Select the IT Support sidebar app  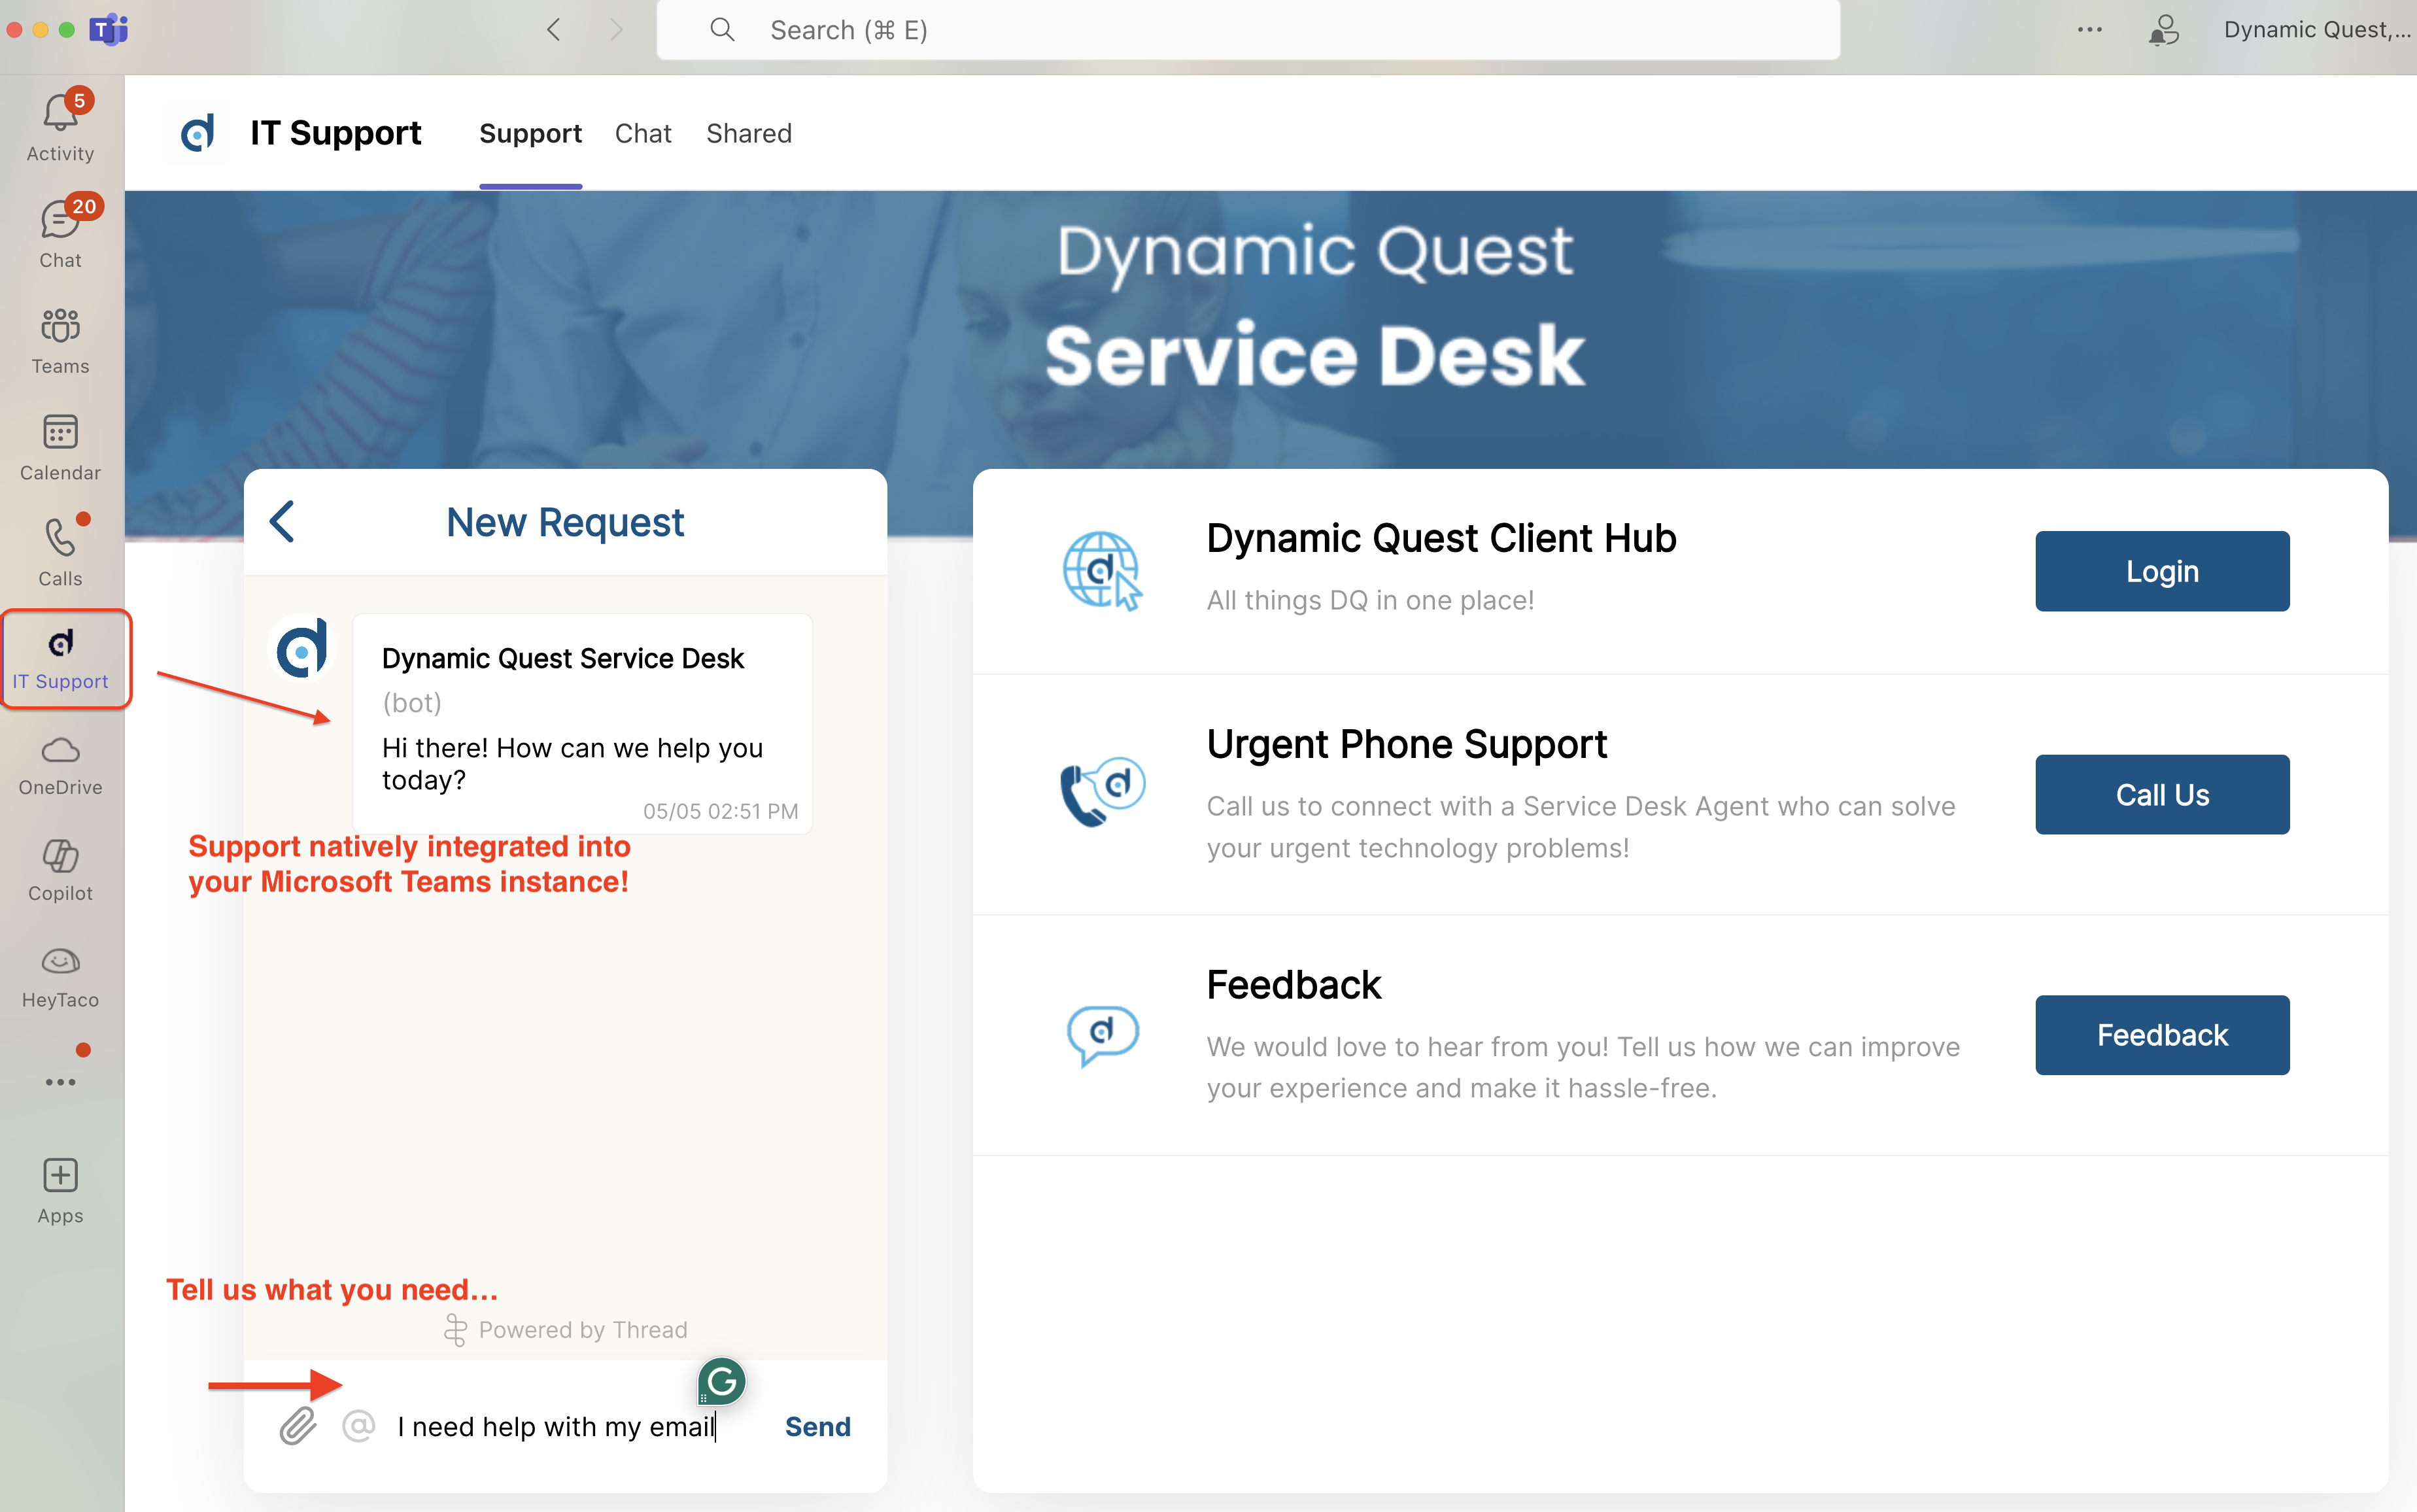pos(61,658)
